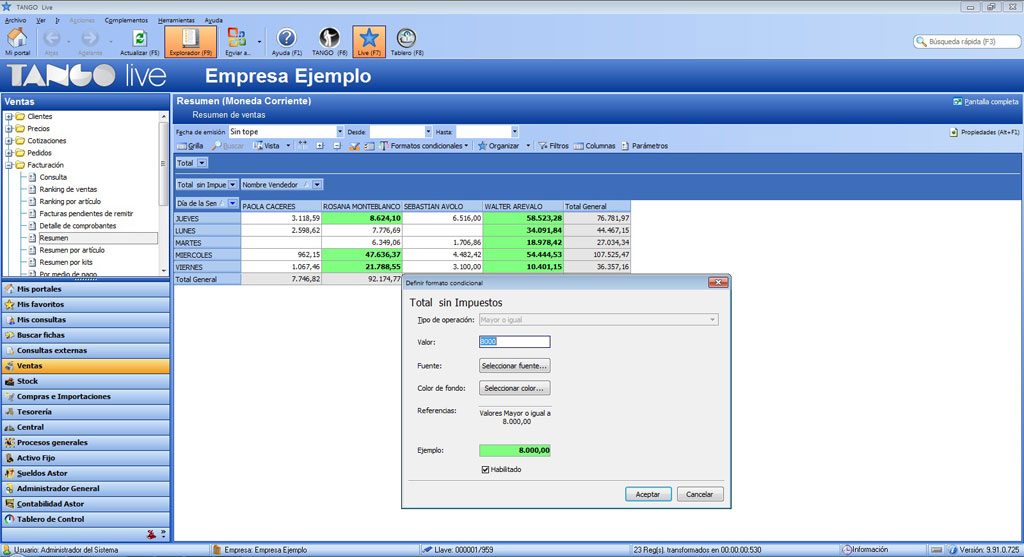1024x557 pixels.
Task: Open Sueldos Astor module in sidebar
Action: click(86, 473)
